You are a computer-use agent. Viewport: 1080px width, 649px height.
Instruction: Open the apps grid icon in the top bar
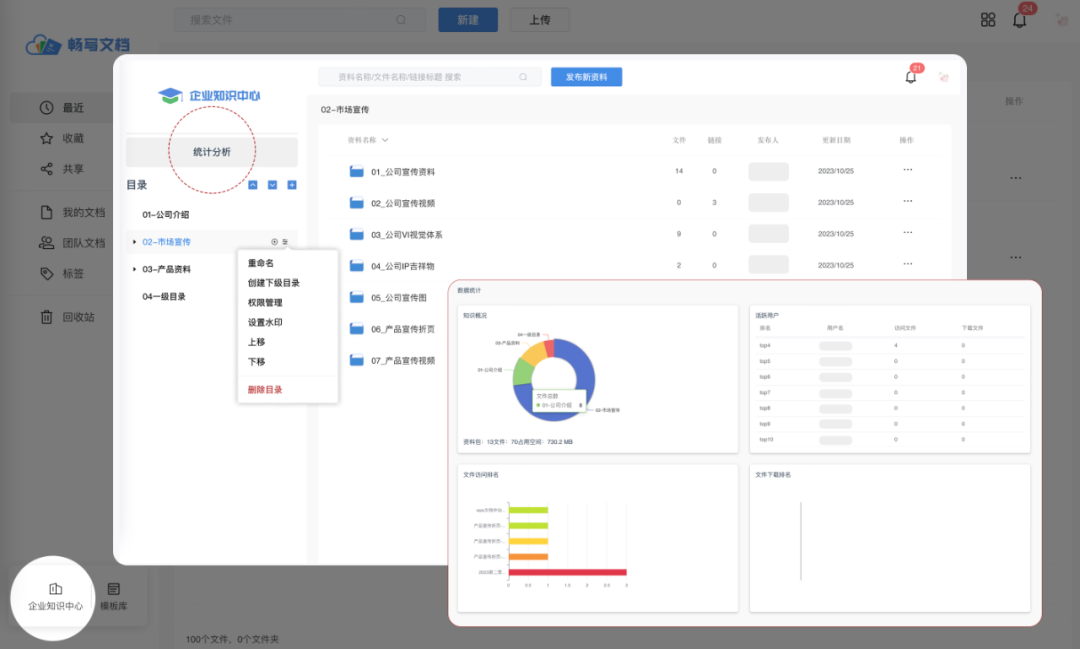(988, 20)
